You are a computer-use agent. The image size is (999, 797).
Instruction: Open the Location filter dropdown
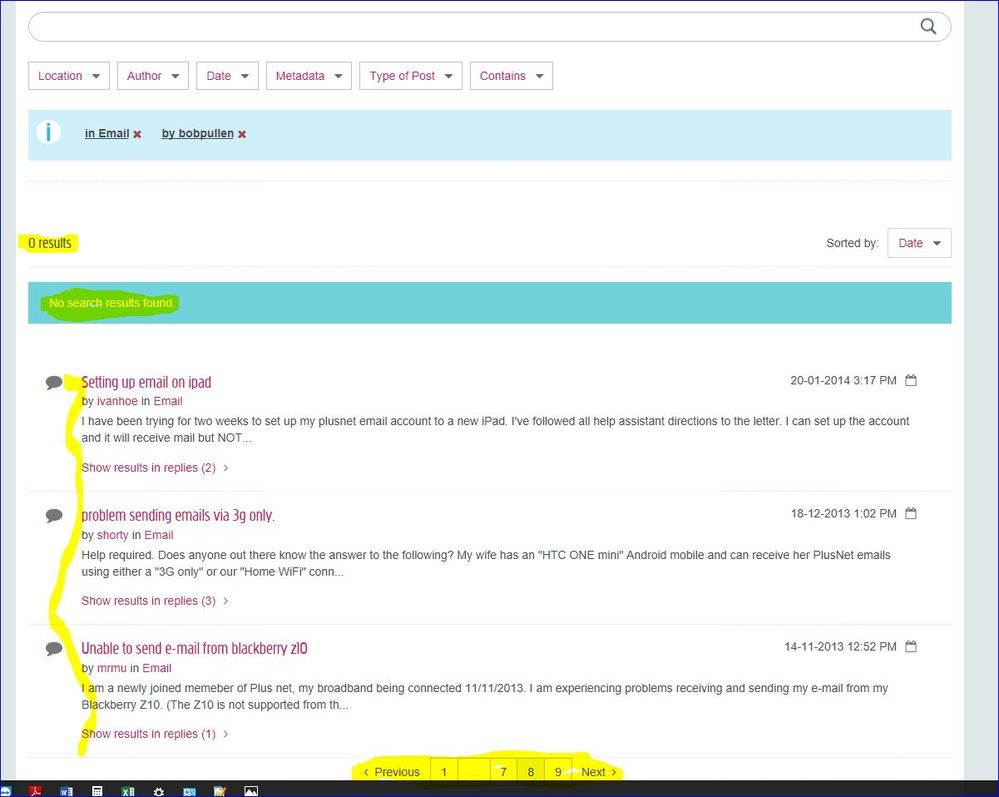68,75
